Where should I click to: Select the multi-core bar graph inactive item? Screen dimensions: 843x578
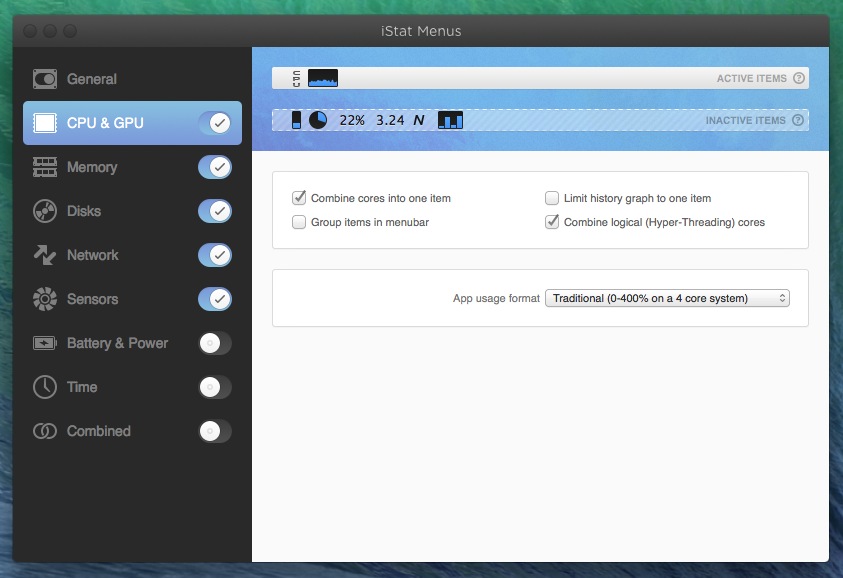pyautogui.click(x=451, y=120)
